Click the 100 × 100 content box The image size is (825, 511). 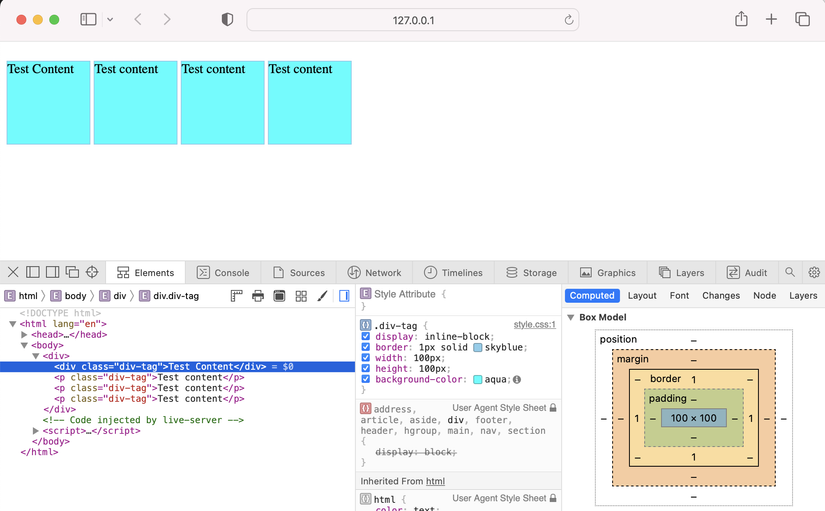[693, 418]
